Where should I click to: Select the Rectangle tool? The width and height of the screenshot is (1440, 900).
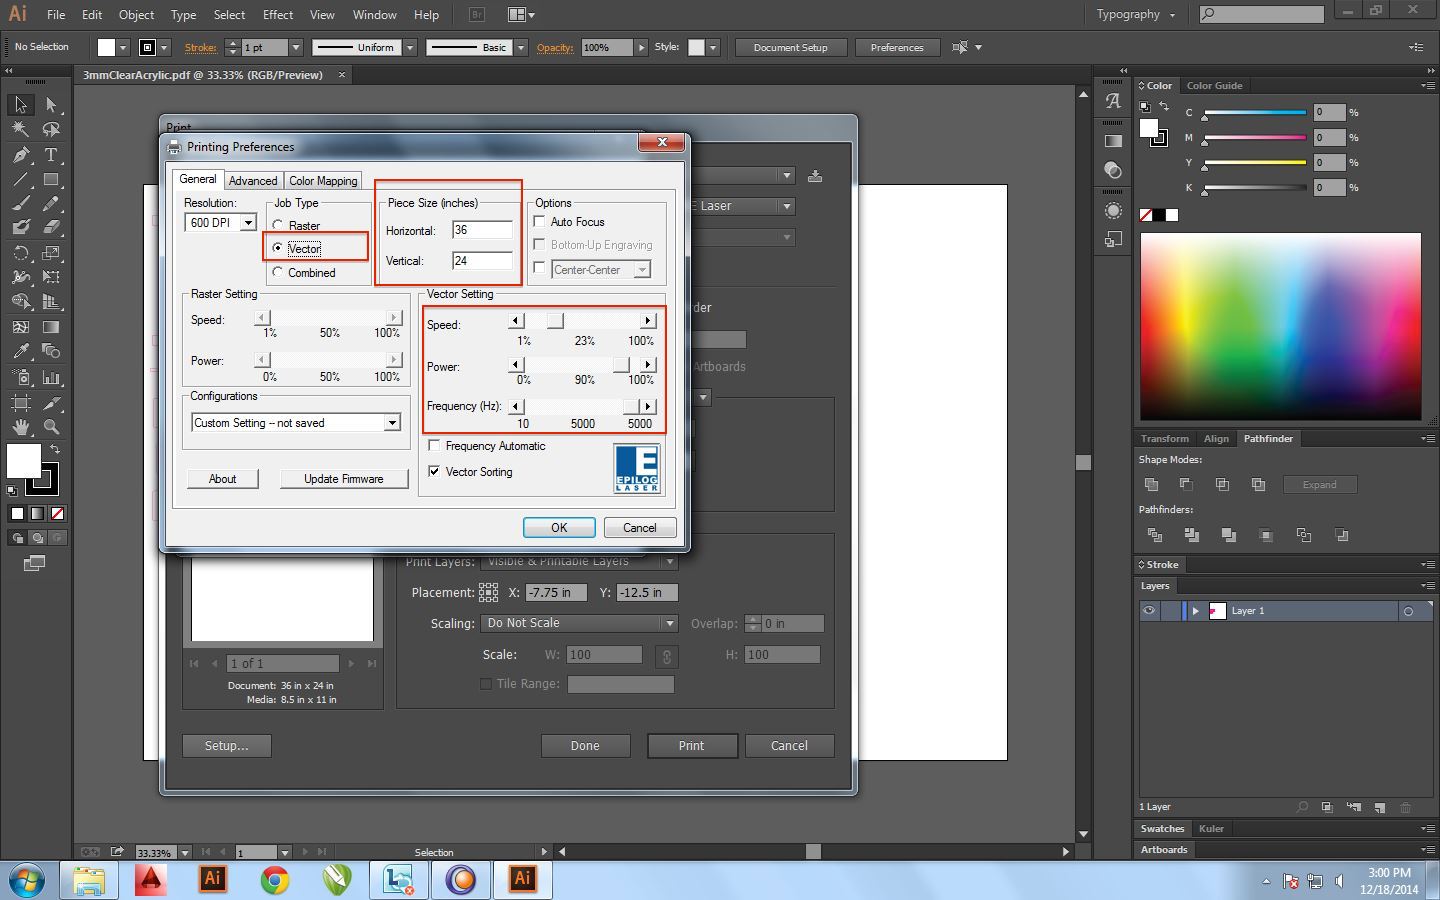pyautogui.click(x=51, y=180)
